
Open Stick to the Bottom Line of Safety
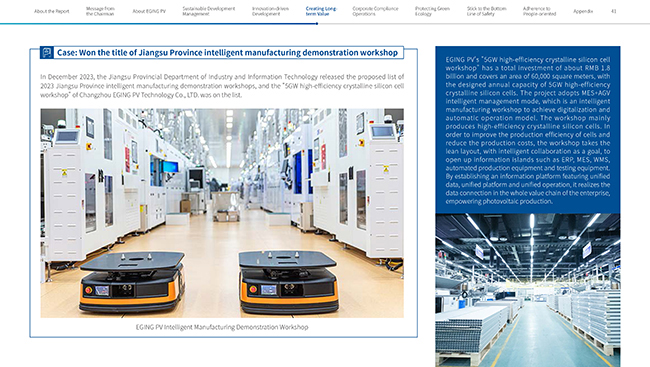point(486,11)
